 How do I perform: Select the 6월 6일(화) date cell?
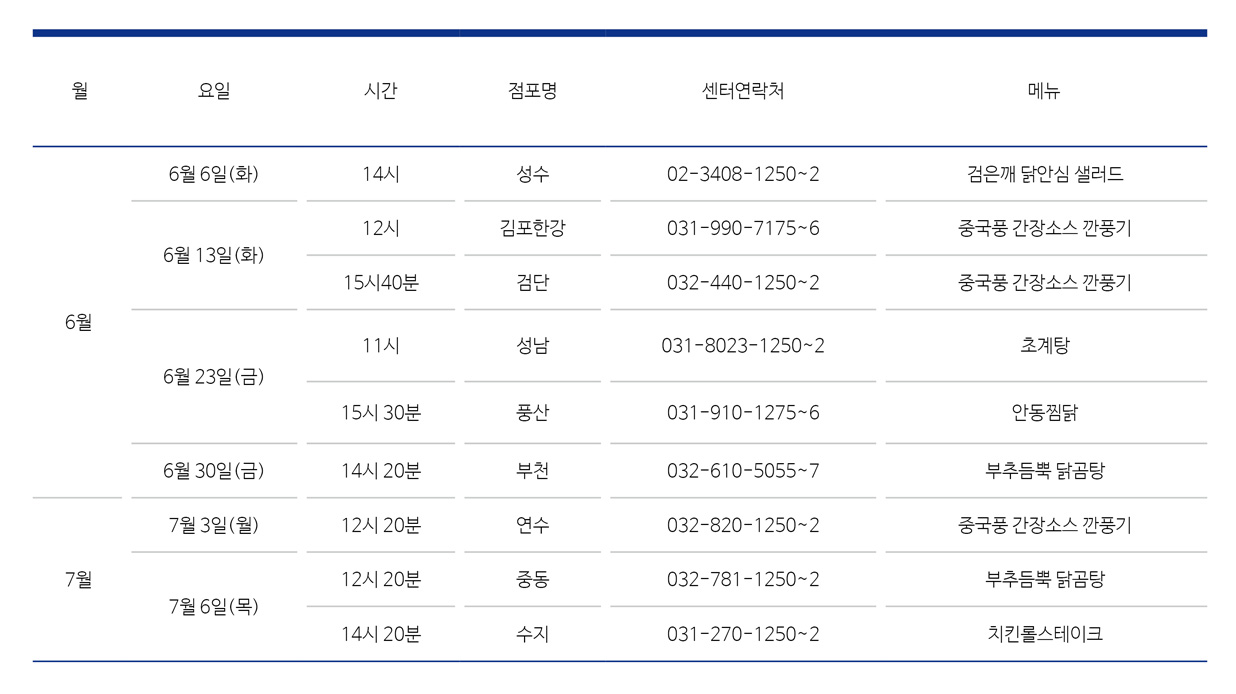click(214, 174)
